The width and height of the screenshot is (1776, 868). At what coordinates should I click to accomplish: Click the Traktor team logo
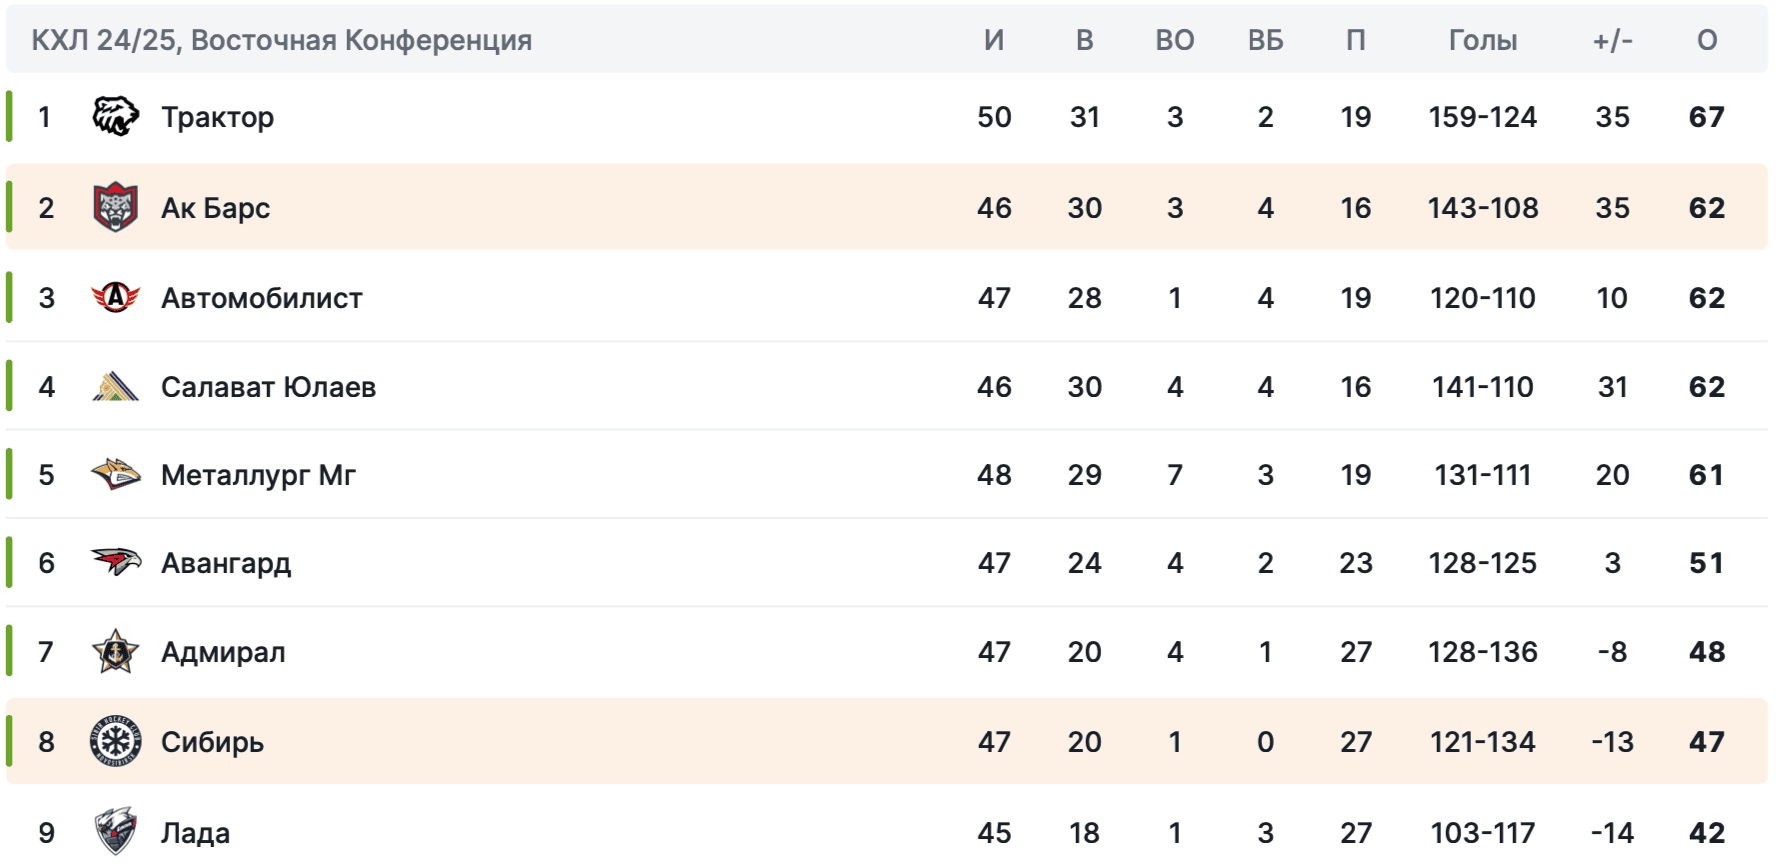pos(115,117)
